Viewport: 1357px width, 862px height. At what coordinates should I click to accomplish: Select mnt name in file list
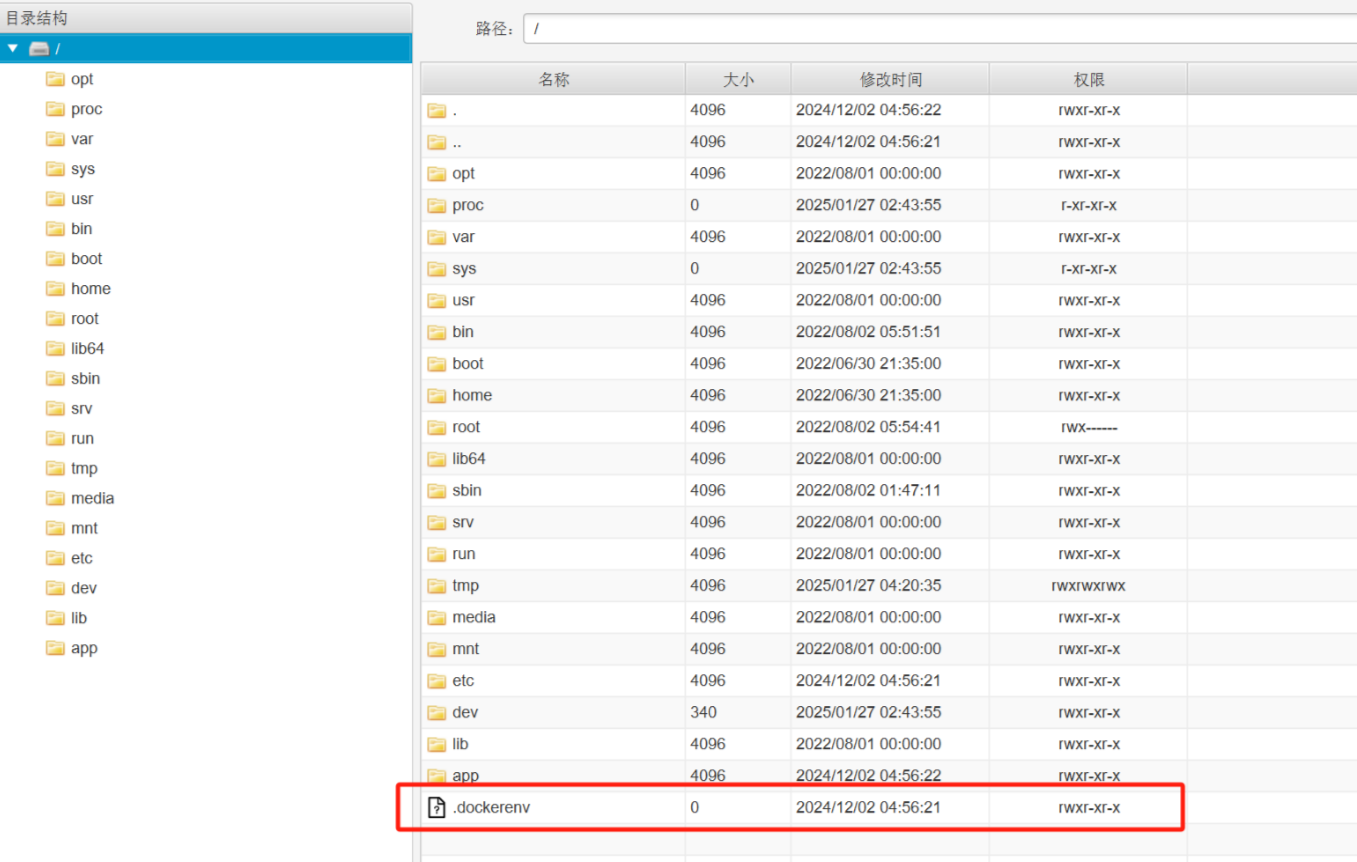click(x=465, y=648)
